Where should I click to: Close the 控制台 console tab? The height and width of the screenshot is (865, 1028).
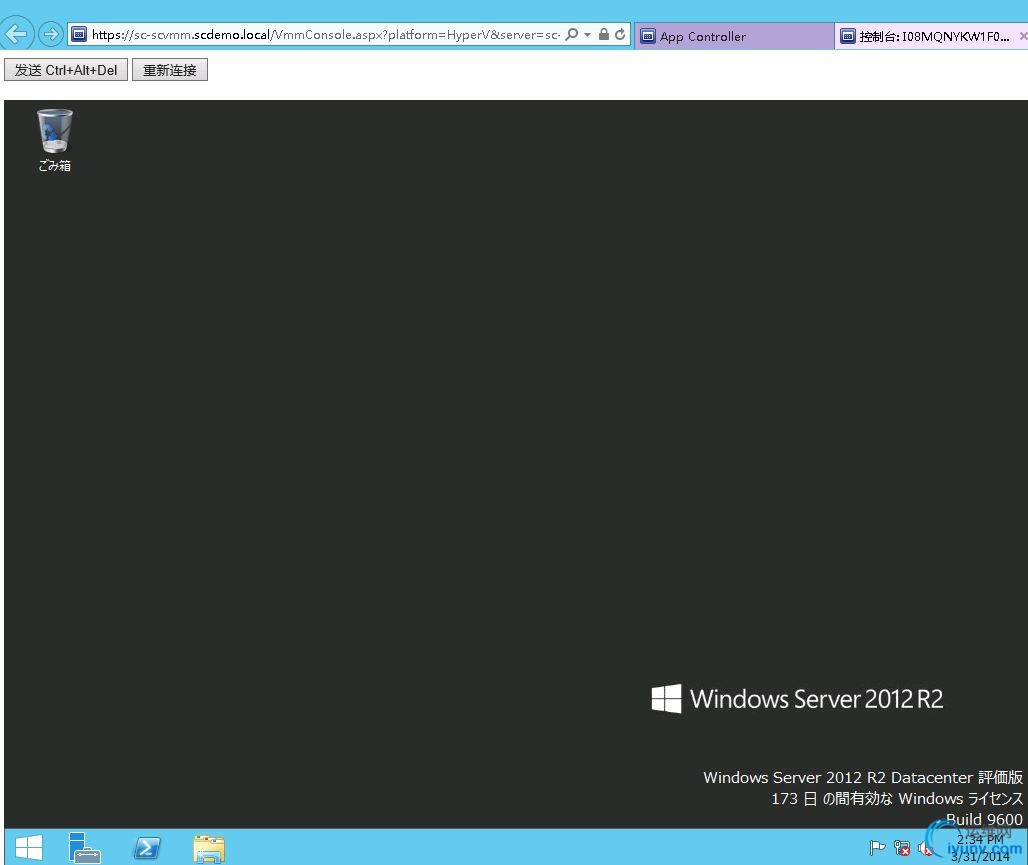coord(1023,36)
